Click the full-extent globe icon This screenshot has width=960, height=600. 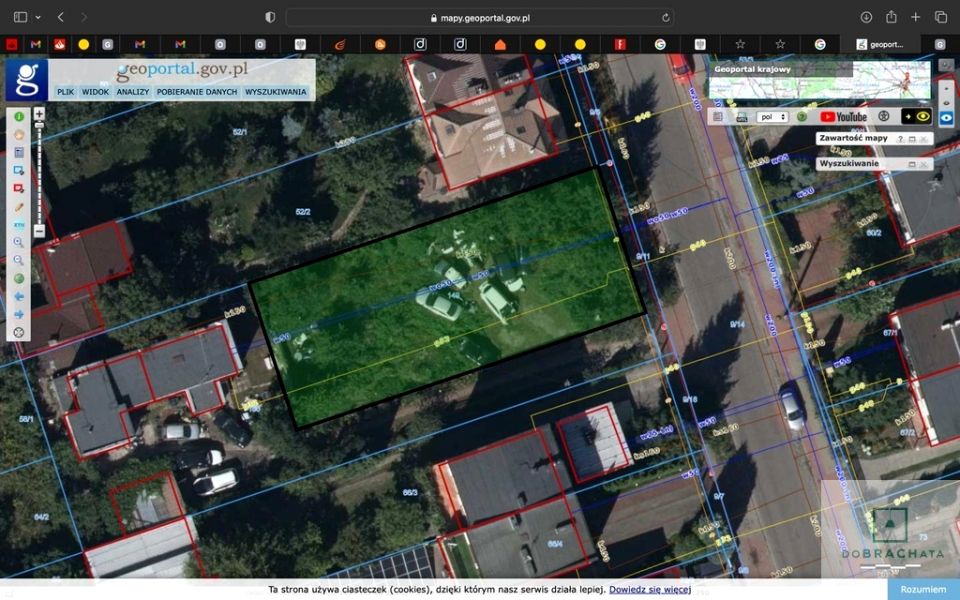tap(19, 279)
